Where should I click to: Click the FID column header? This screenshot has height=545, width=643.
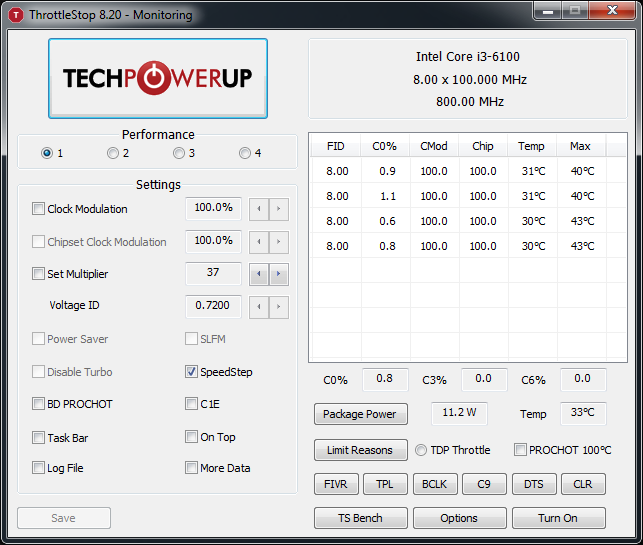click(336, 146)
